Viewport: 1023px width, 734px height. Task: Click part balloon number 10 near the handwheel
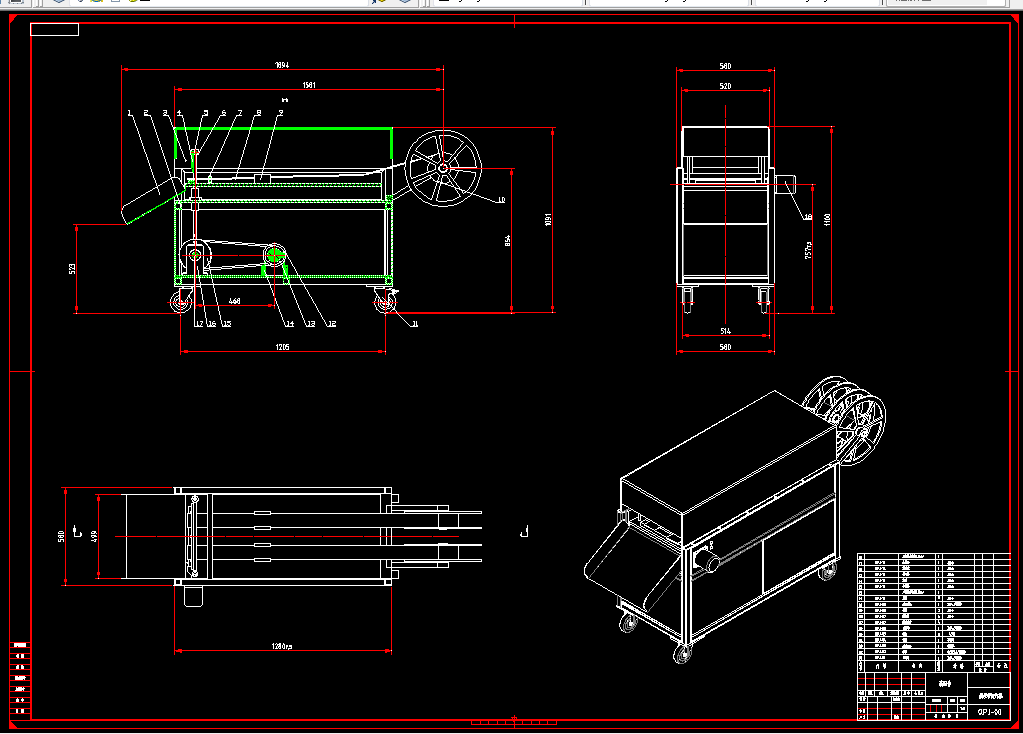501,200
